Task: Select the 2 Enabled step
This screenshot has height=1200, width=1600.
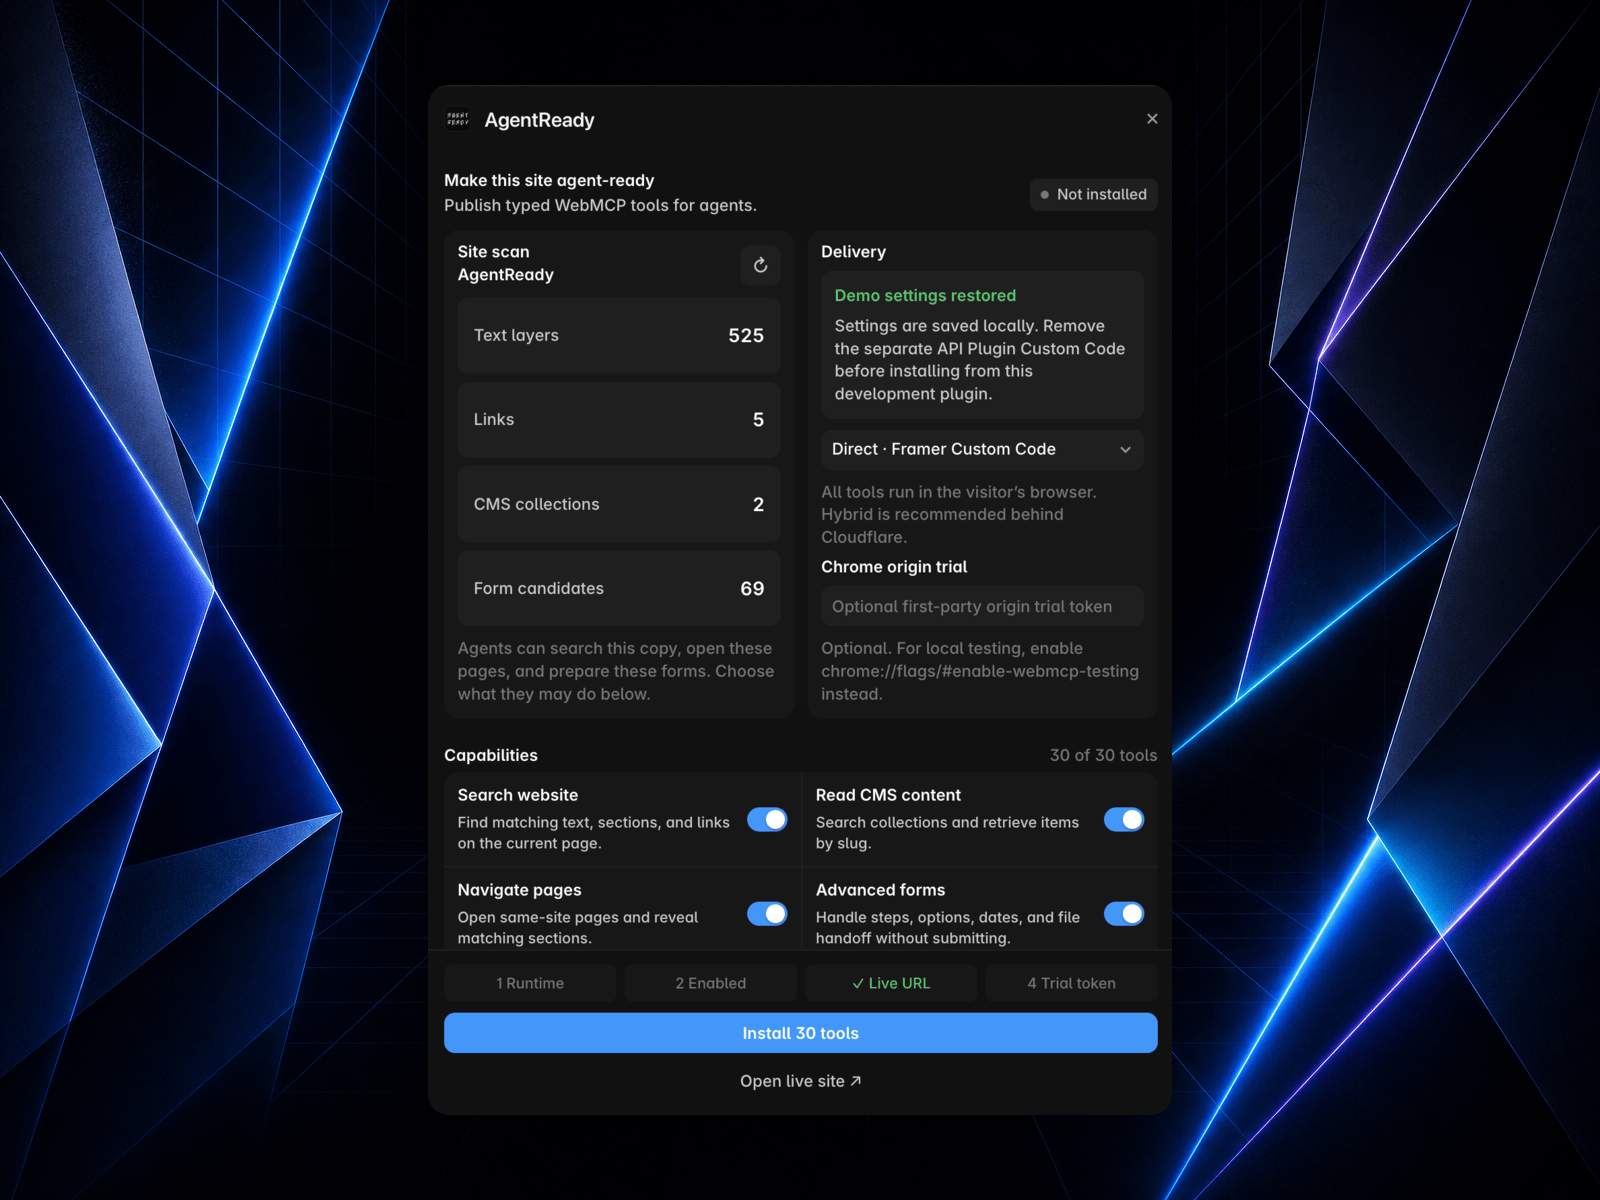Action: [x=711, y=983]
